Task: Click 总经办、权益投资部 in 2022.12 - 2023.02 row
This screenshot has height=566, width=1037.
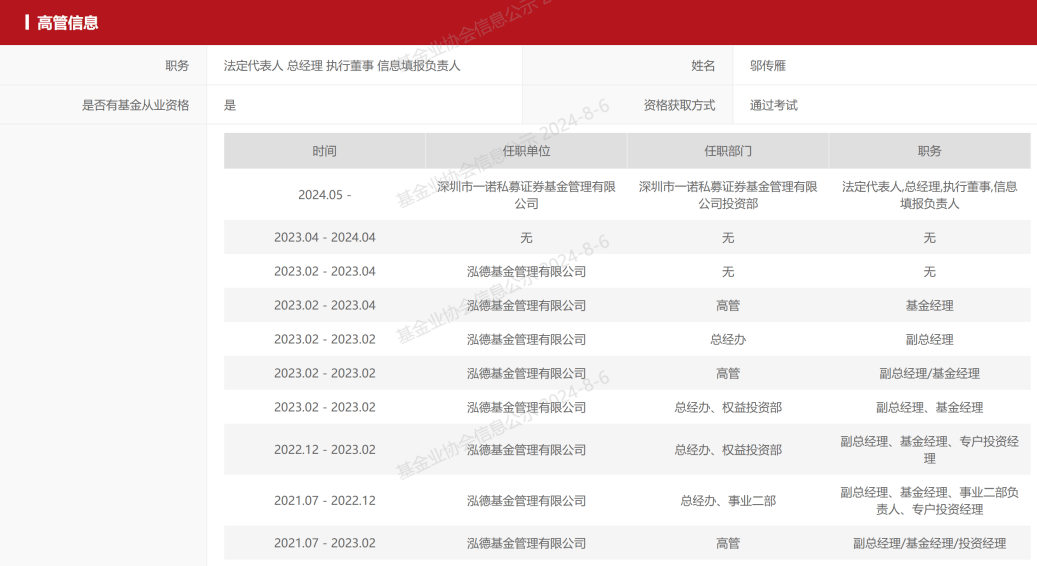Action: 728,450
